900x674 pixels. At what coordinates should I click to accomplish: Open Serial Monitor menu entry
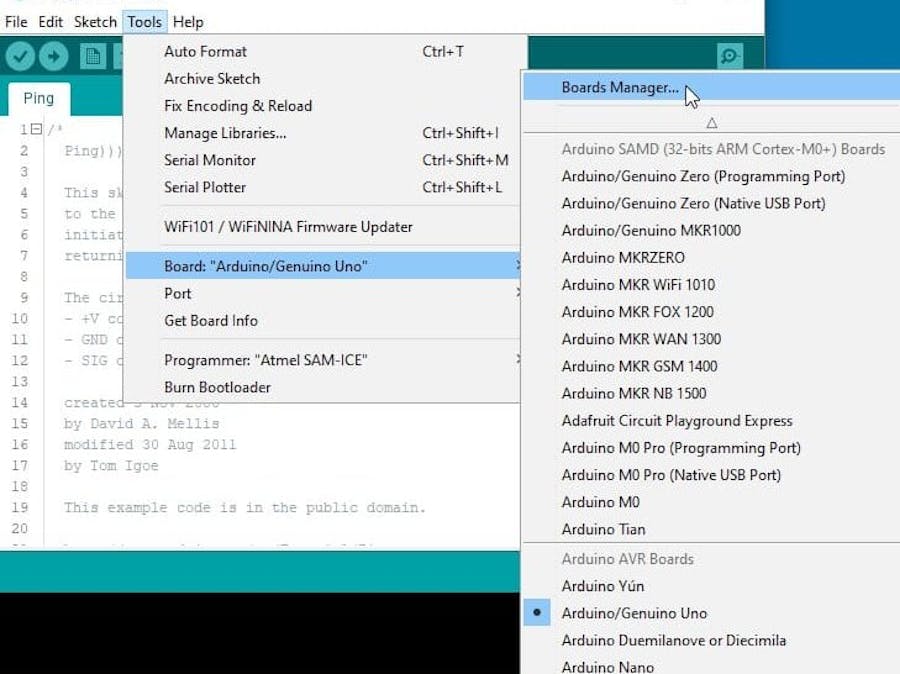[x=322, y=160]
